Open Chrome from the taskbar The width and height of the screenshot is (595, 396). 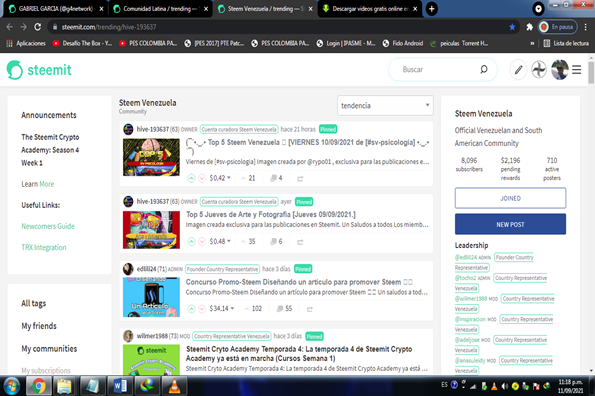(39, 386)
